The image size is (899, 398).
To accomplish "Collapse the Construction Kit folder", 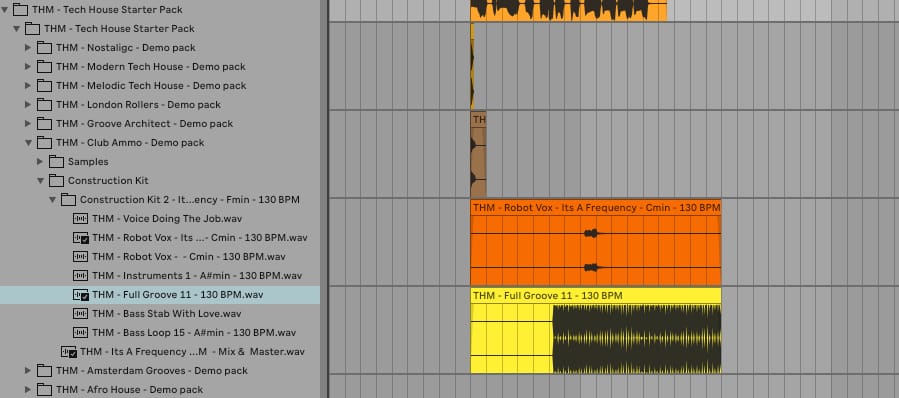I will coord(40,181).
